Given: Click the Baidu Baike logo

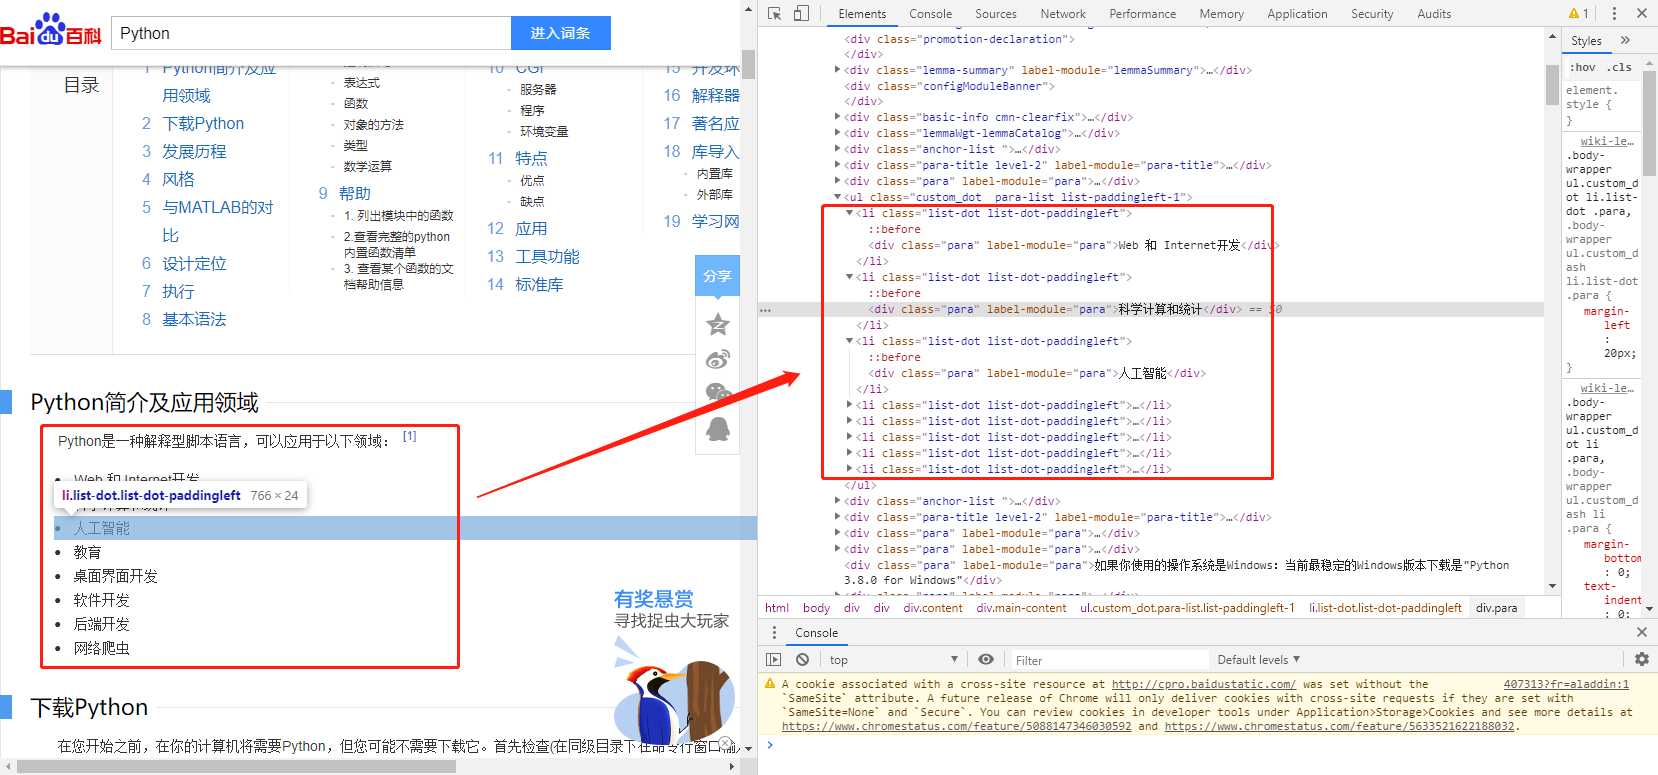Looking at the screenshot, I should click(51, 30).
